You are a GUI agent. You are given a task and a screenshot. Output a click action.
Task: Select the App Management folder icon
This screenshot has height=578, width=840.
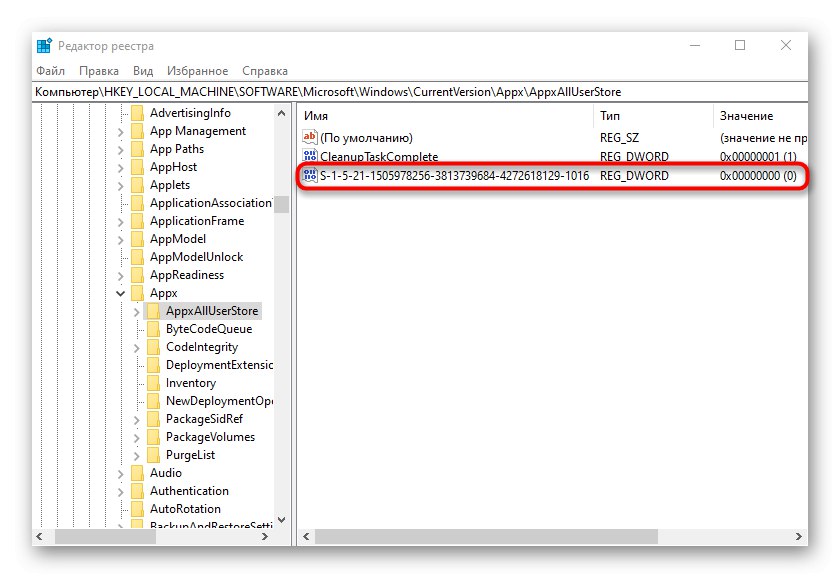tap(138, 131)
